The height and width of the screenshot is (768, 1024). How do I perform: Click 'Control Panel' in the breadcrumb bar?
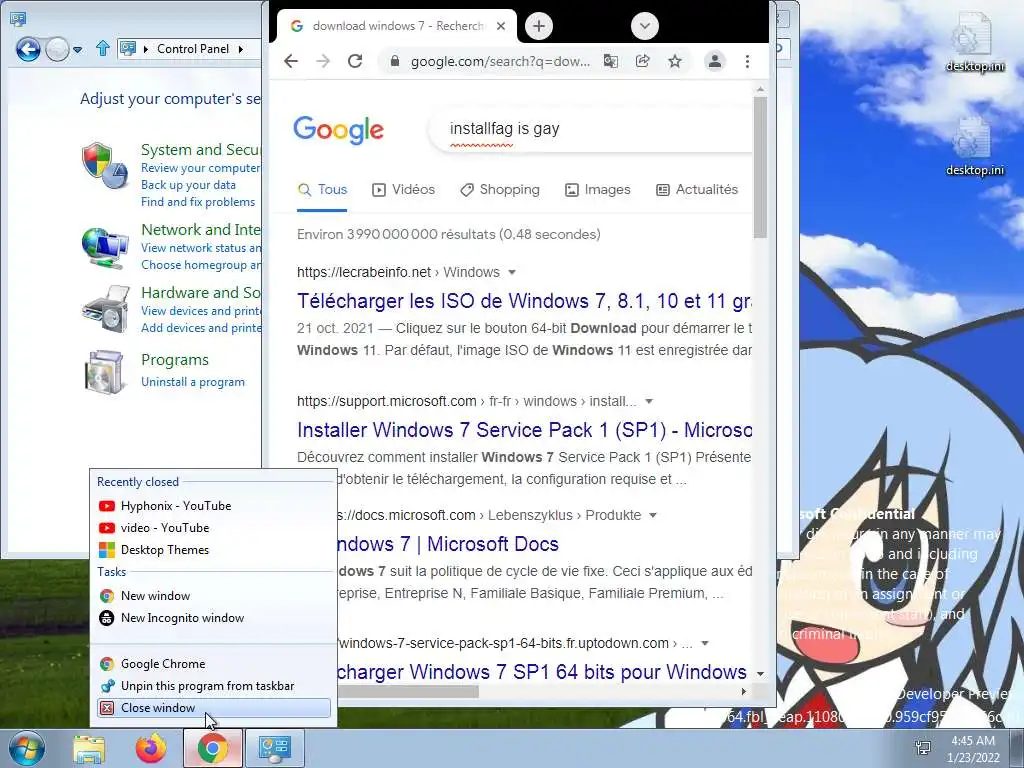(193, 49)
